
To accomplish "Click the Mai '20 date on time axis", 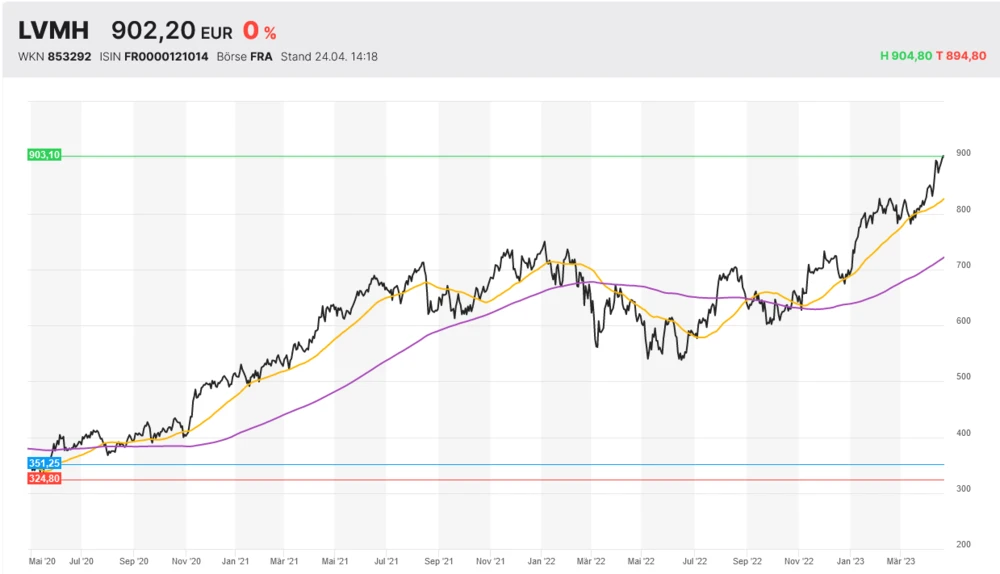I will click(44, 563).
